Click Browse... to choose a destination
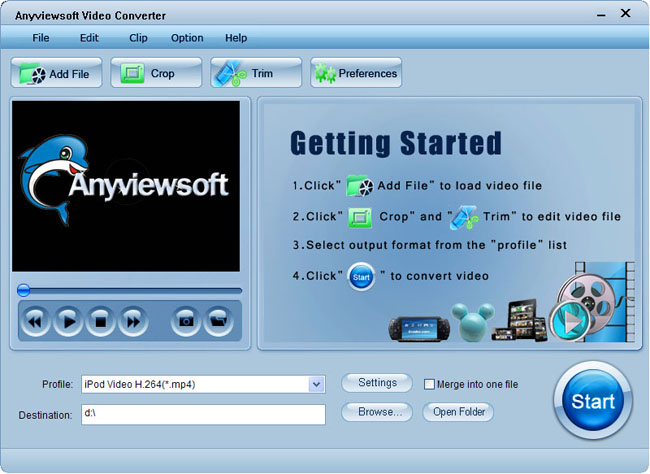This screenshot has width=650, height=474. [x=377, y=412]
